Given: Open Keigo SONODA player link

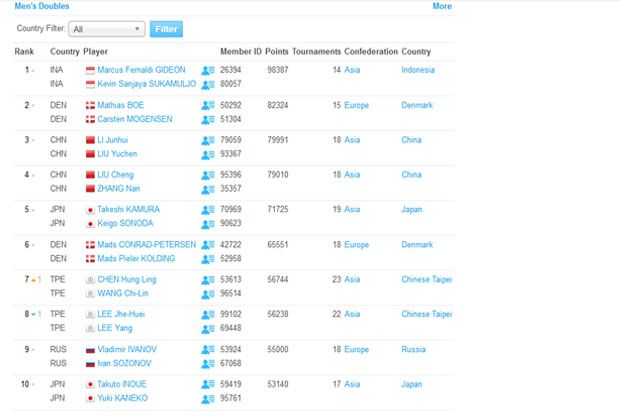Looking at the screenshot, I should click(125, 223).
